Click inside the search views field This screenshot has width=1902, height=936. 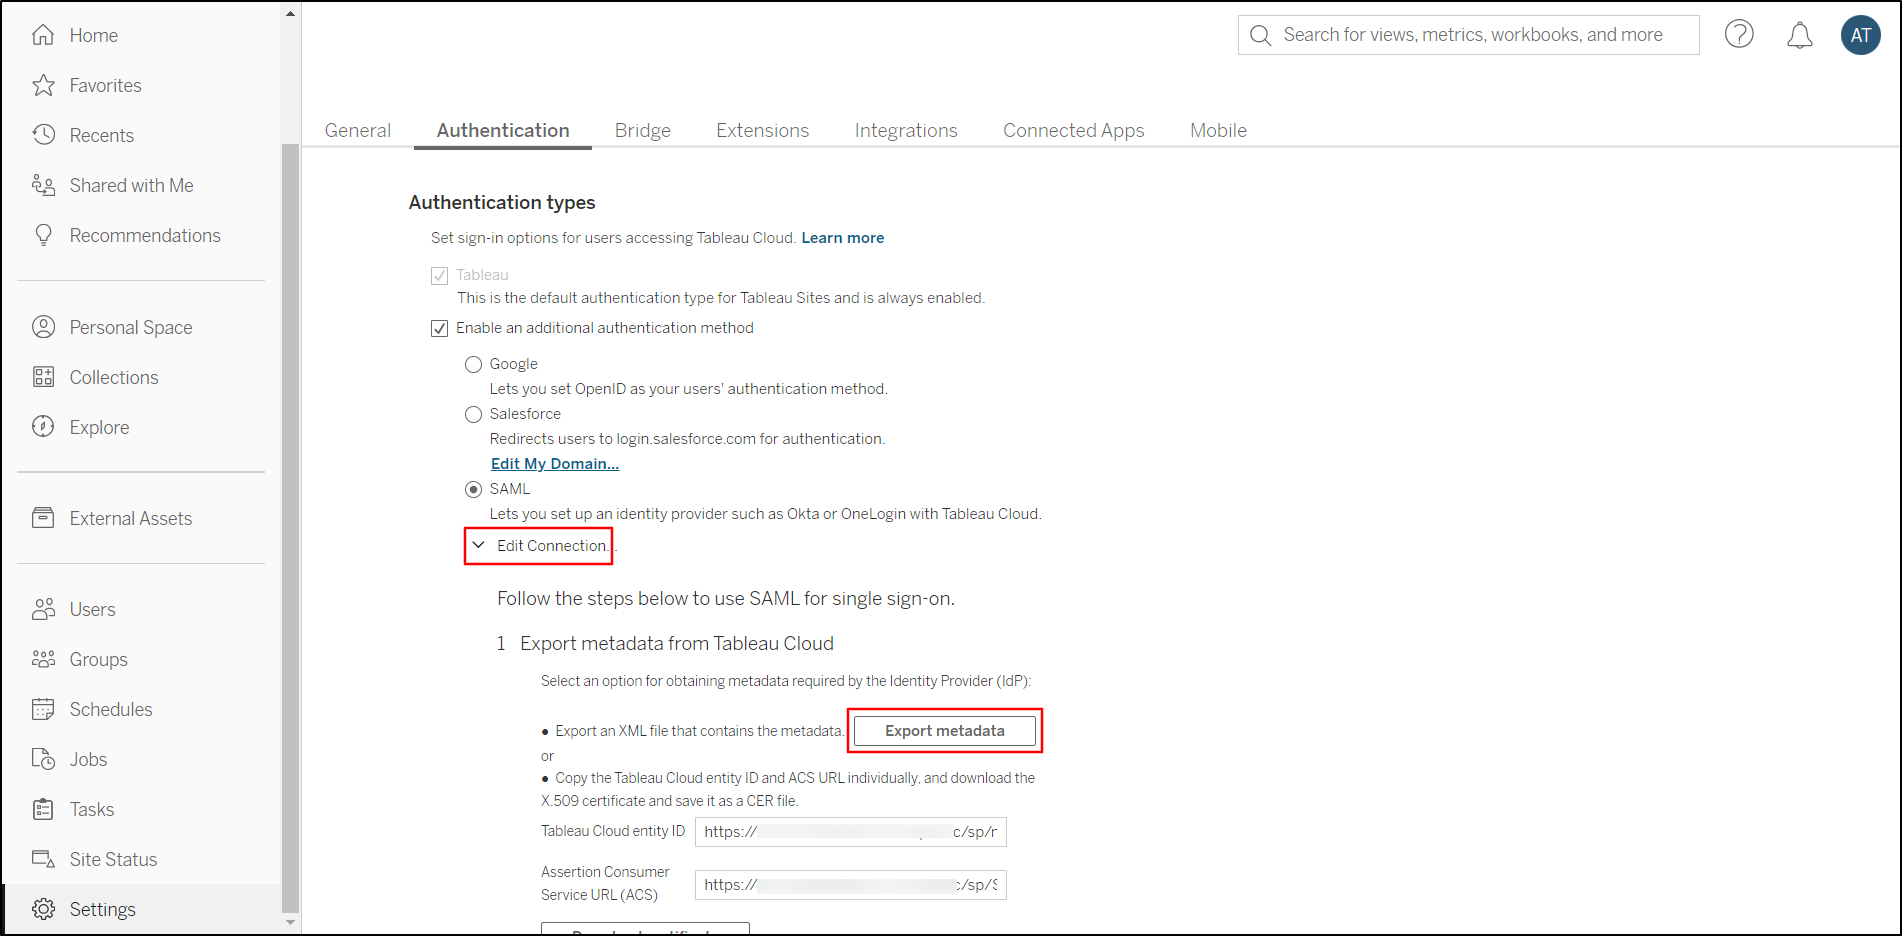[1468, 35]
